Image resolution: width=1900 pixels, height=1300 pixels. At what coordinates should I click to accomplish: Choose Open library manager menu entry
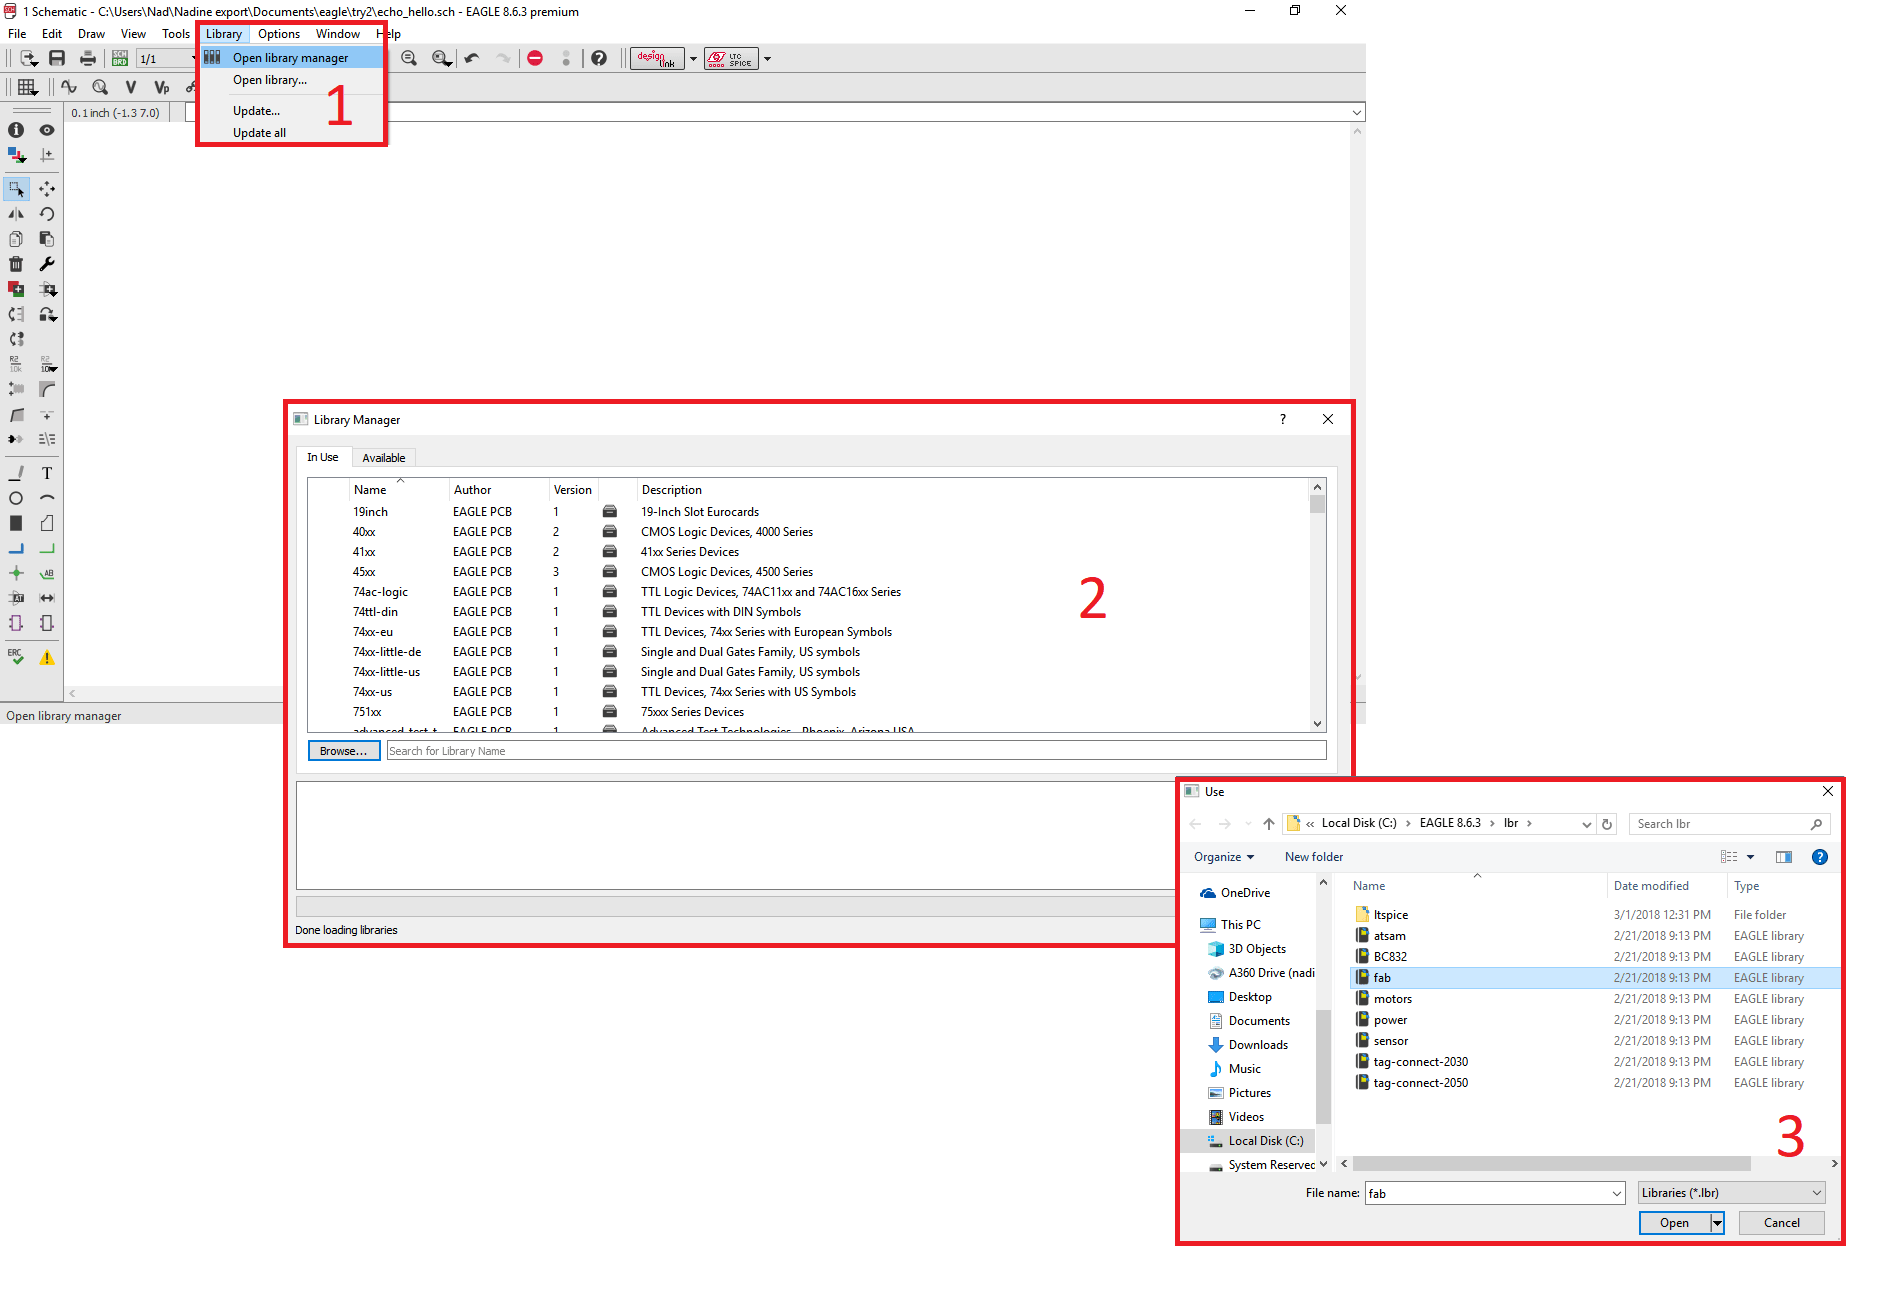[x=291, y=58]
